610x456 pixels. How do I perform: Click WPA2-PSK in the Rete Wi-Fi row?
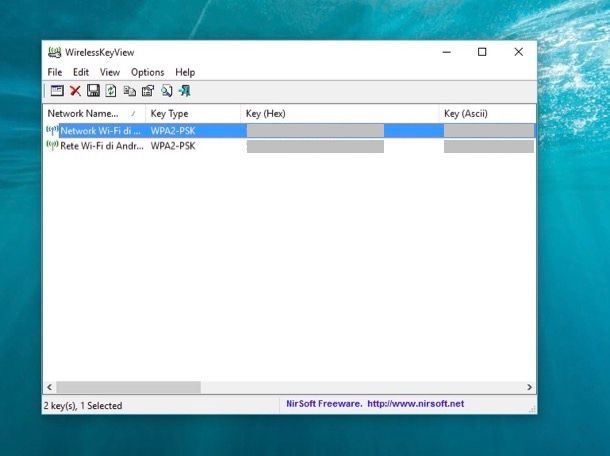[173, 146]
